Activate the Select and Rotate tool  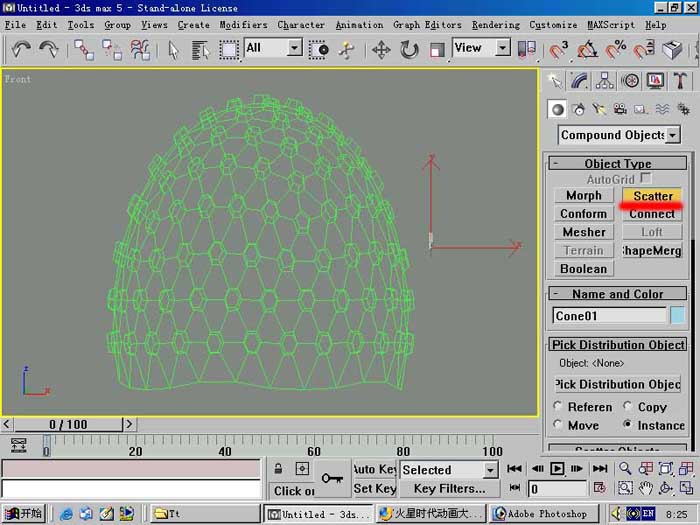coord(409,50)
